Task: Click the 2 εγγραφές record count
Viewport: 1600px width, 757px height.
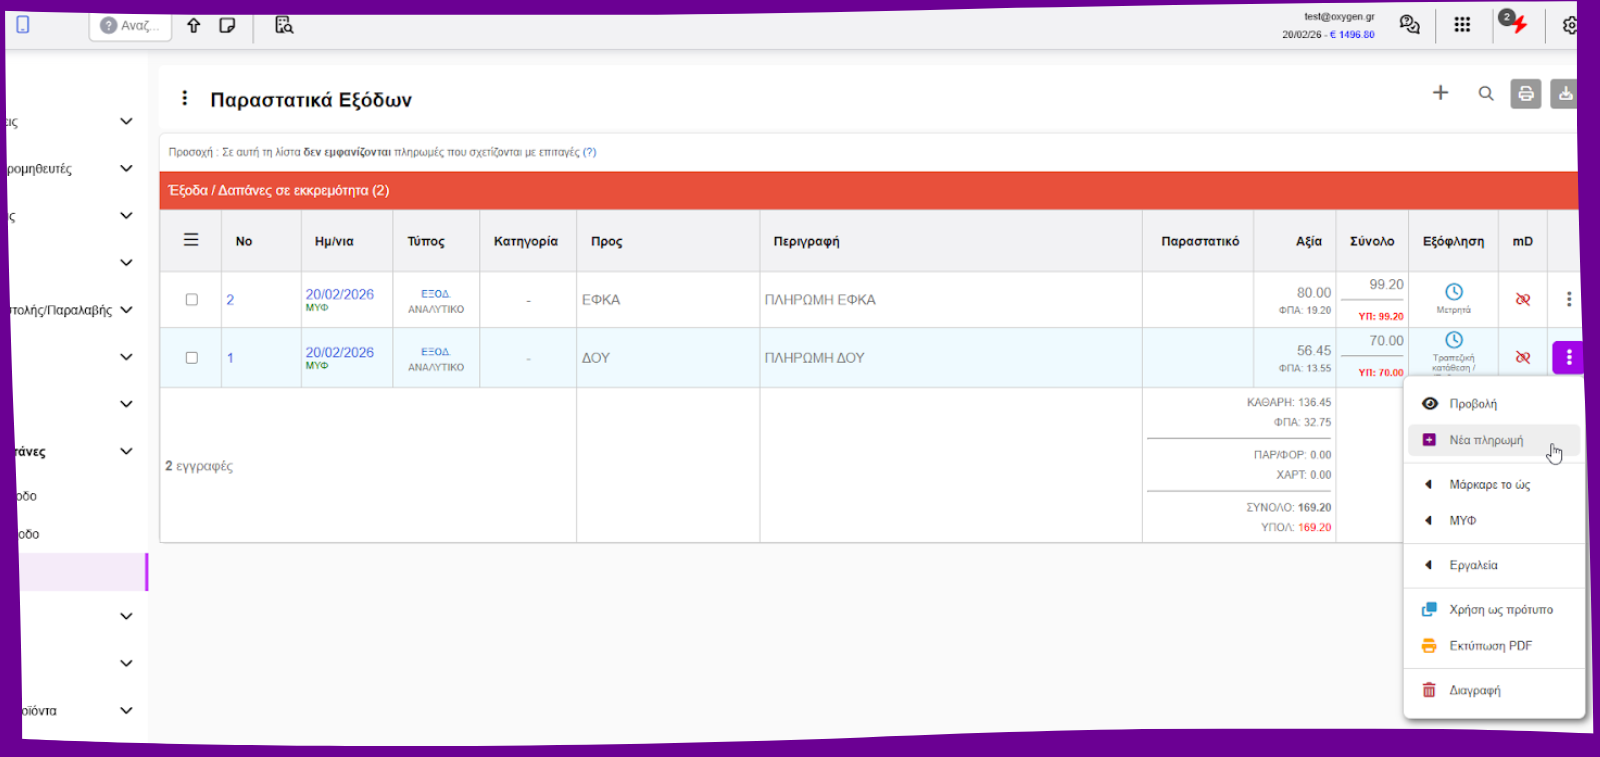Action: 199,466
